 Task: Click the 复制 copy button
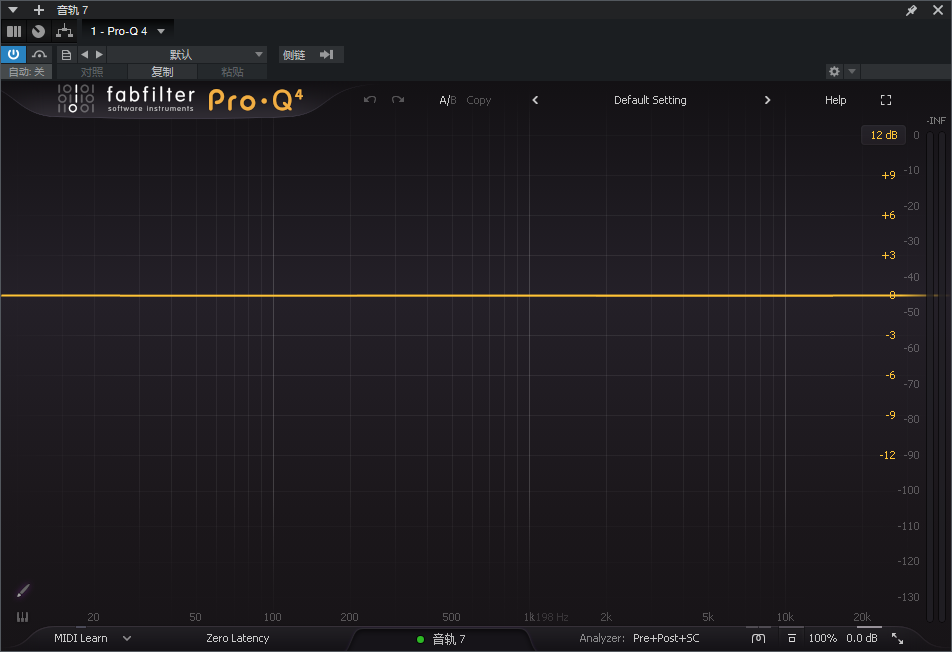[162, 72]
